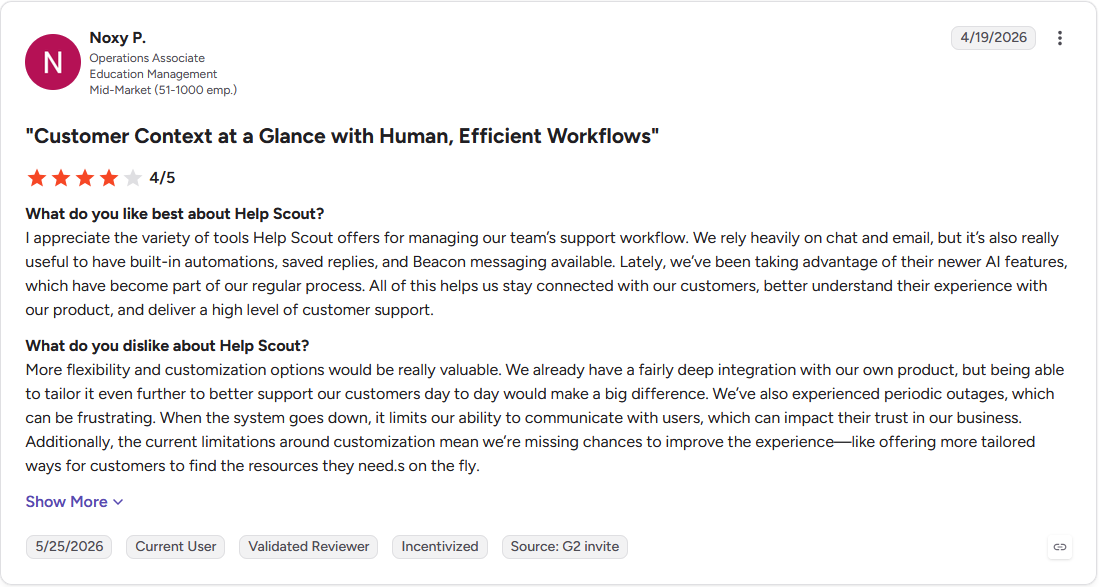Click the Current User tag
This screenshot has height=587, width=1099.
tap(175, 546)
